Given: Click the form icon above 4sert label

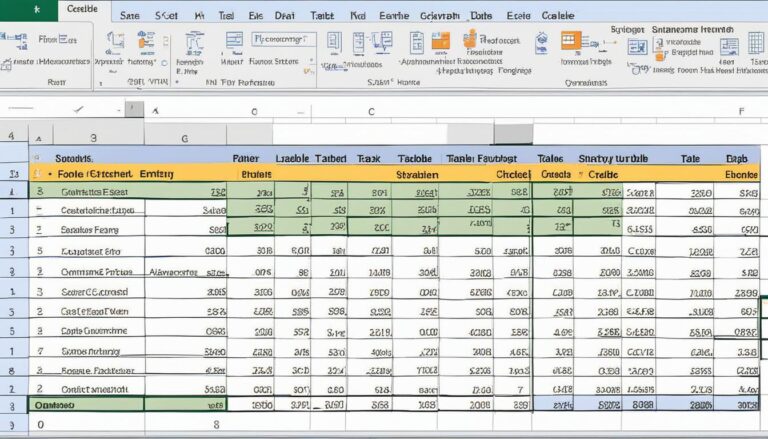Looking at the screenshot, I should click(729, 47).
